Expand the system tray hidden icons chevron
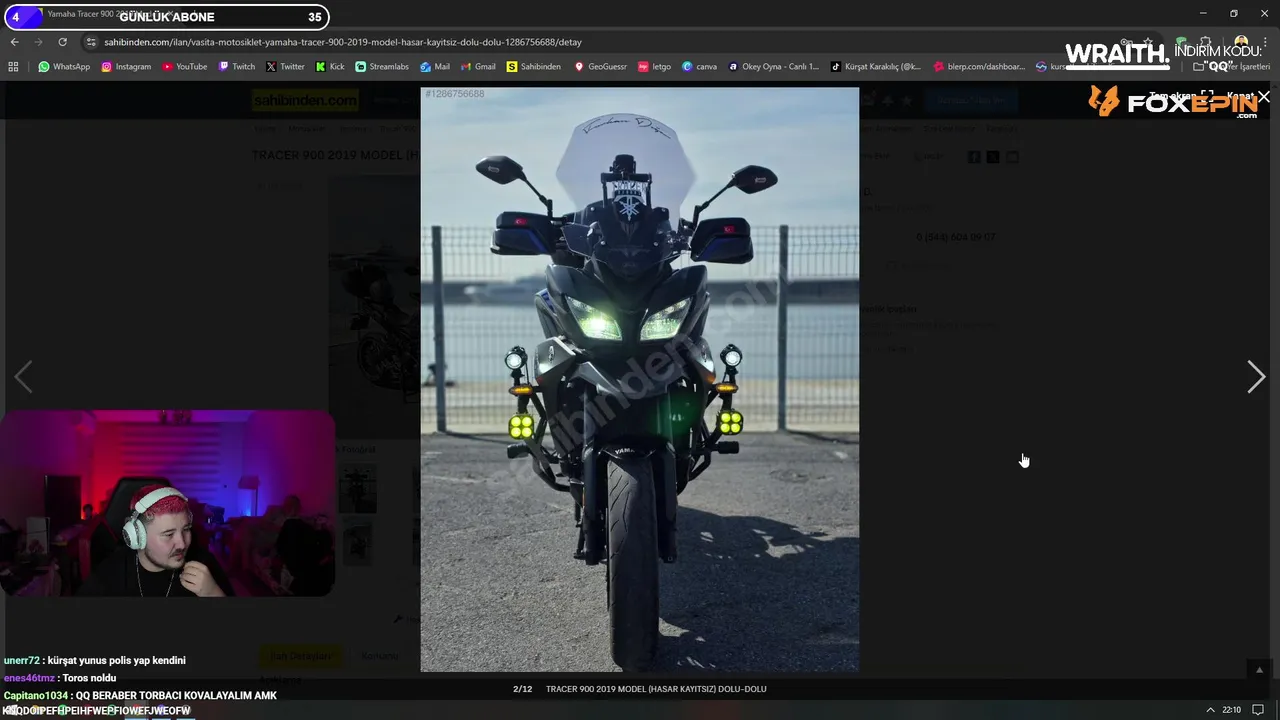1280x720 pixels. point(1210,710)
